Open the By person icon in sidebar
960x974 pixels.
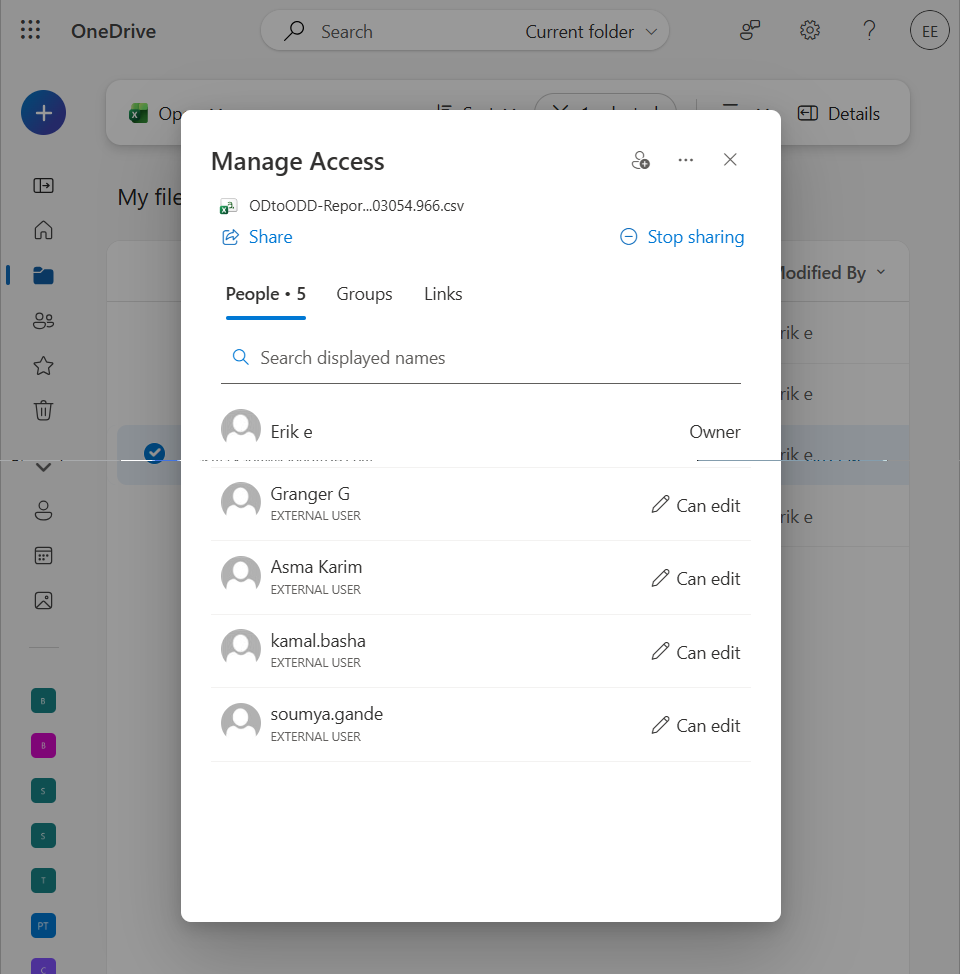[43, 510]
